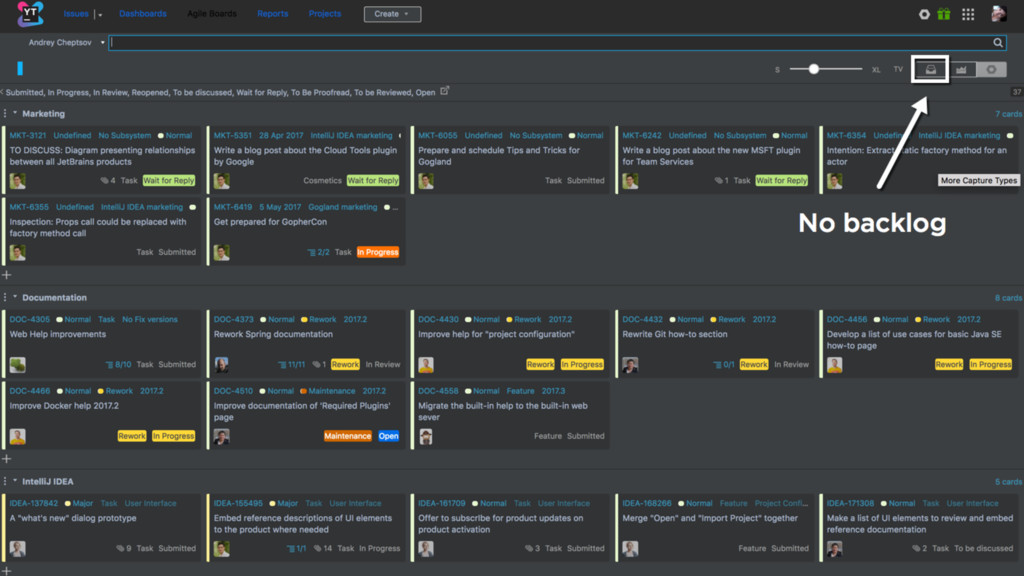1024x576 pixels.
Task: Click assignee avatar on DOC-4305 card
Action: [18, 364]
